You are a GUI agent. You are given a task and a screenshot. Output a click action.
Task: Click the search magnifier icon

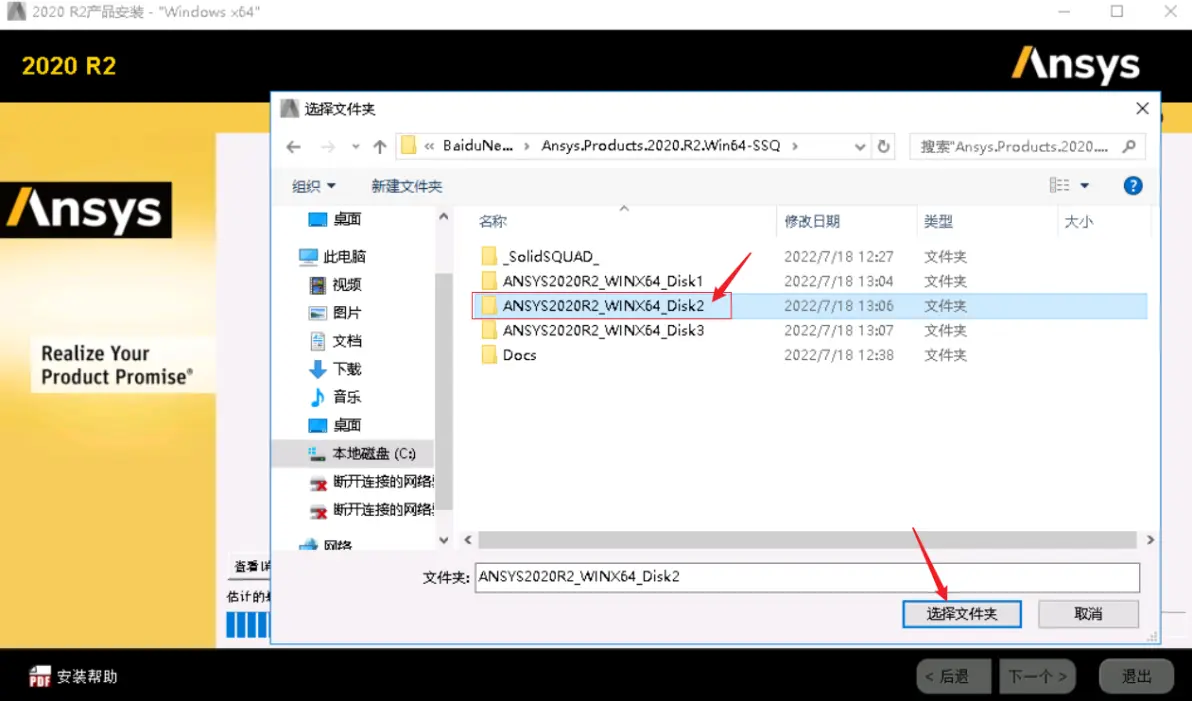click(1130, 146)
